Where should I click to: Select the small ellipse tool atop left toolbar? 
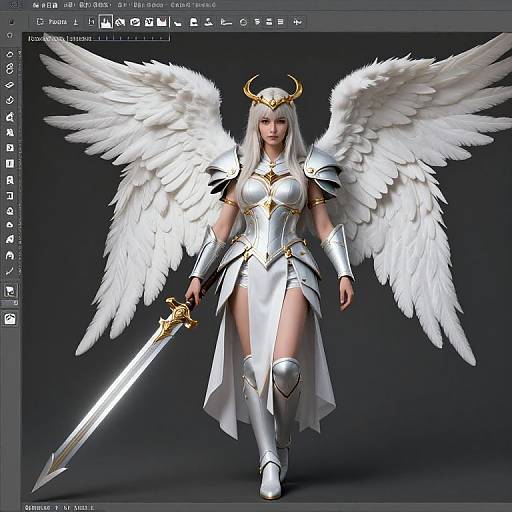pos(10,55)
